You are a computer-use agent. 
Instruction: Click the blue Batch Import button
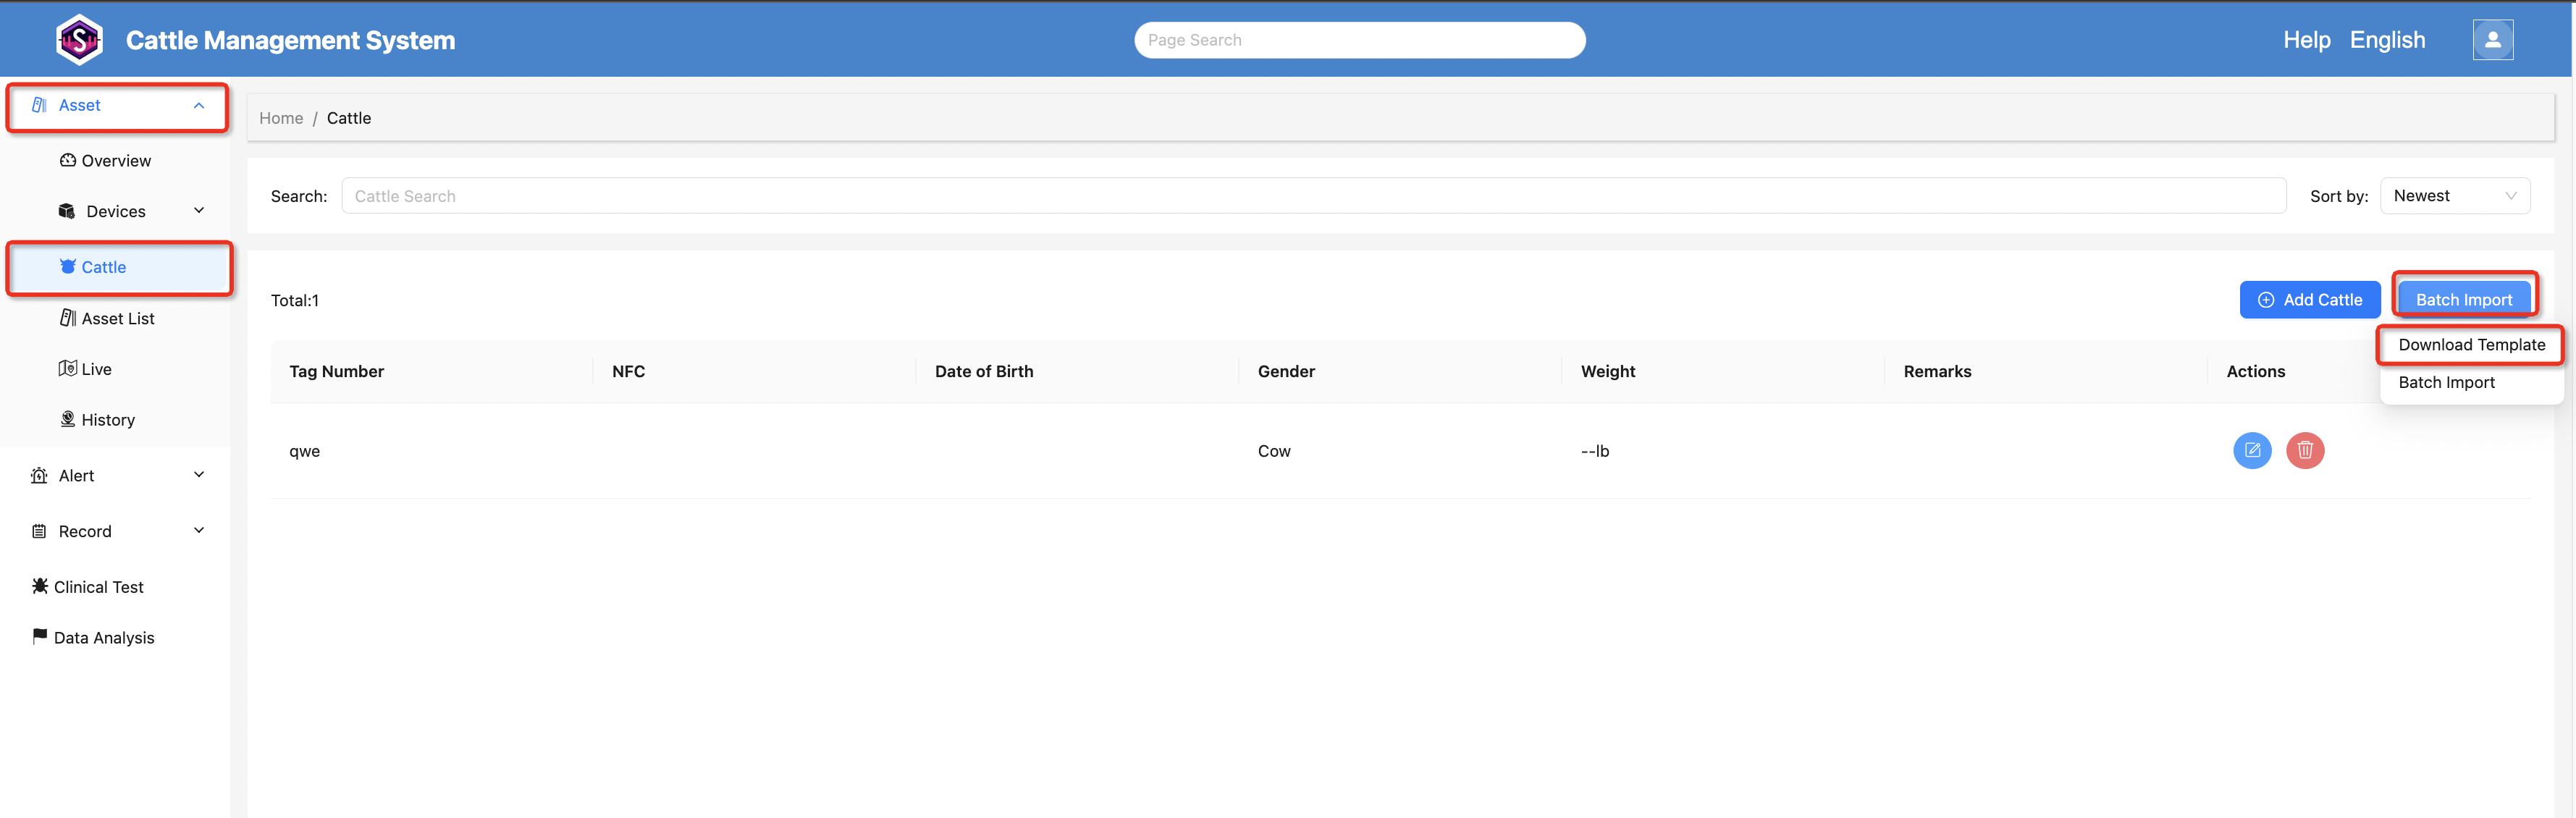coord(2463,300)
